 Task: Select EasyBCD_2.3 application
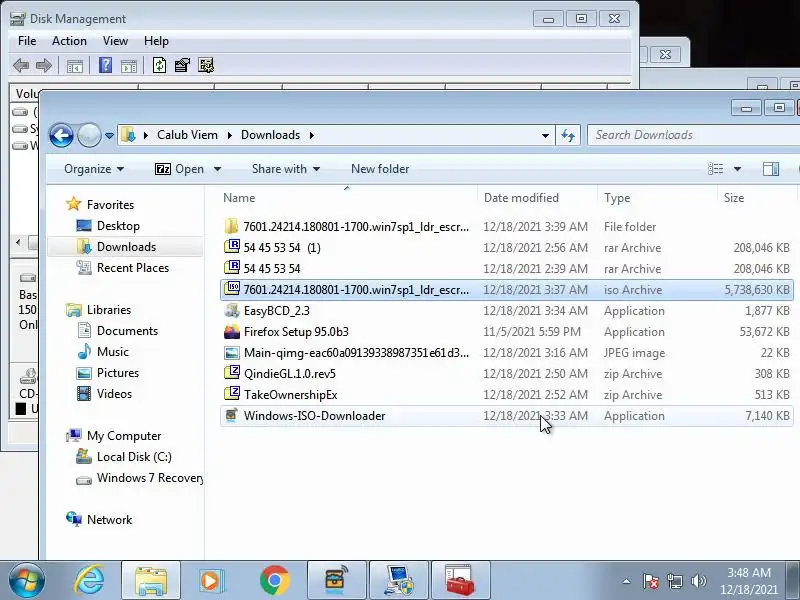click(507, 311)
